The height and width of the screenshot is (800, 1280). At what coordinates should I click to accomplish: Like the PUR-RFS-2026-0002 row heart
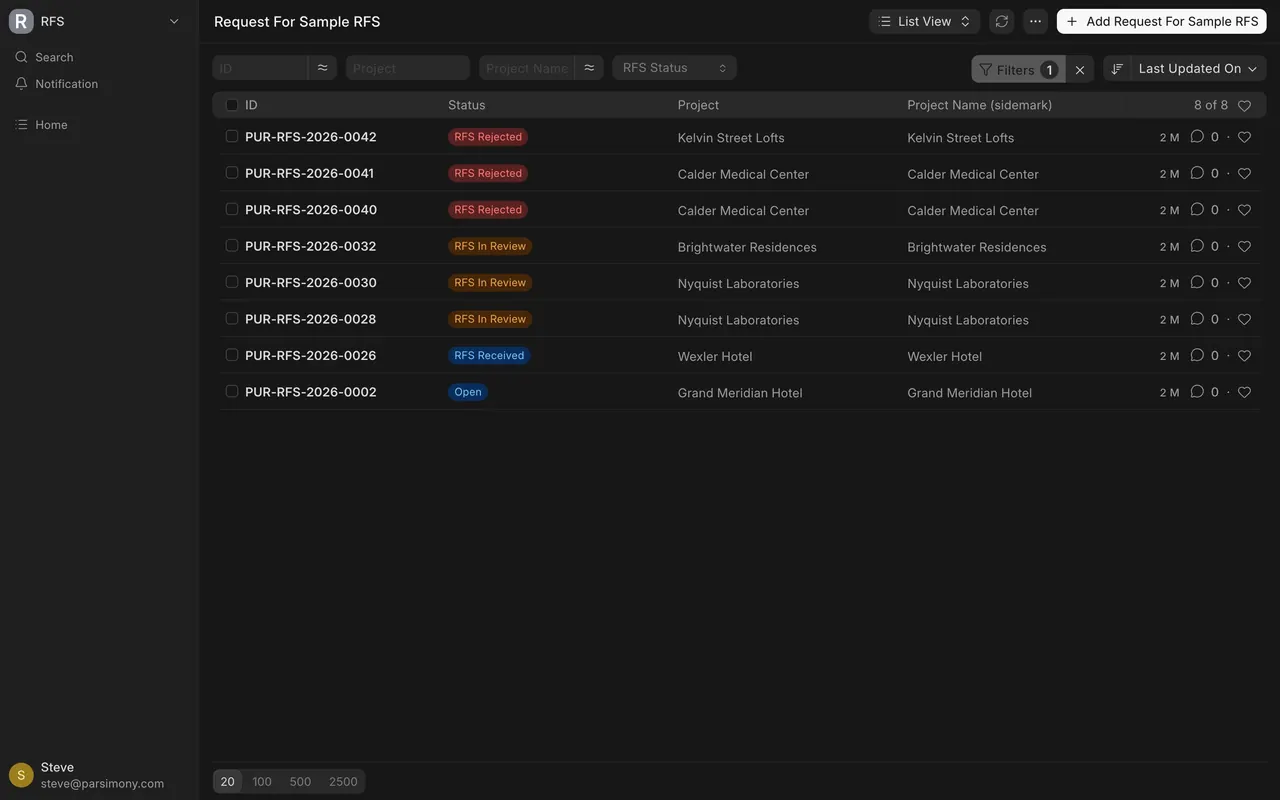click(x=1244, y=393)
